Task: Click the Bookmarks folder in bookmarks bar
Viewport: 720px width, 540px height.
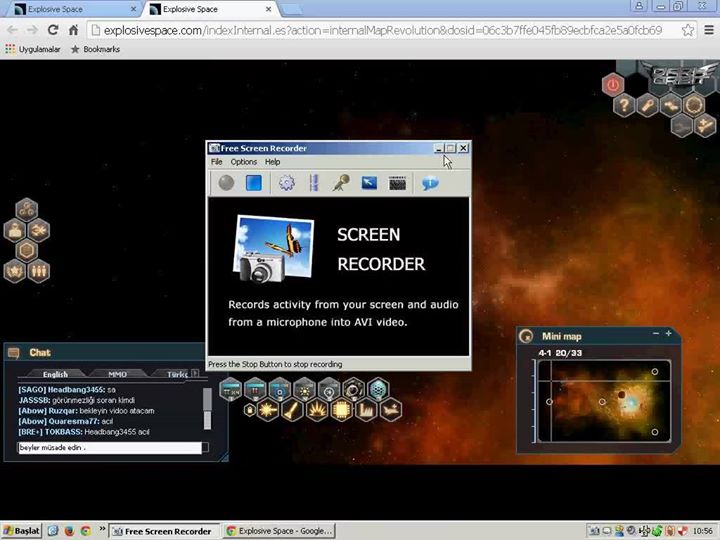Action: [96, 49]
